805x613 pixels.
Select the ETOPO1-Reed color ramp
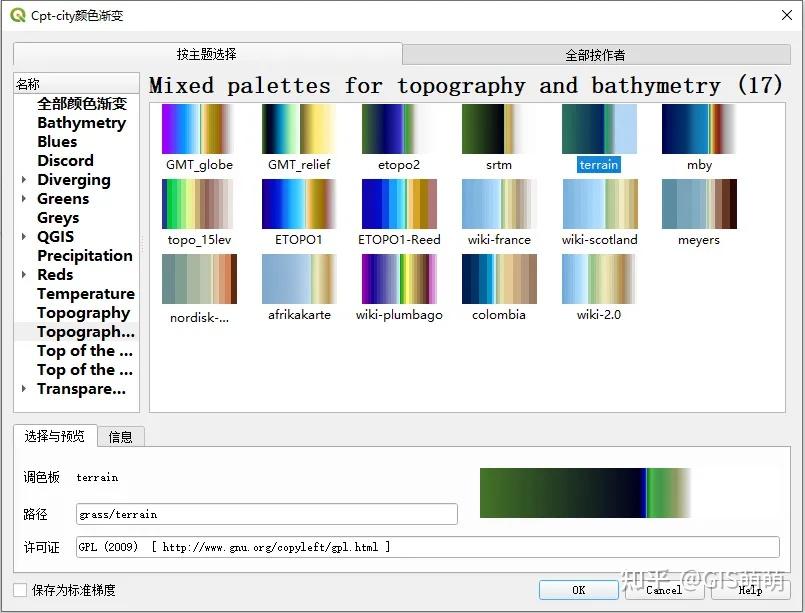click(399, 204)
